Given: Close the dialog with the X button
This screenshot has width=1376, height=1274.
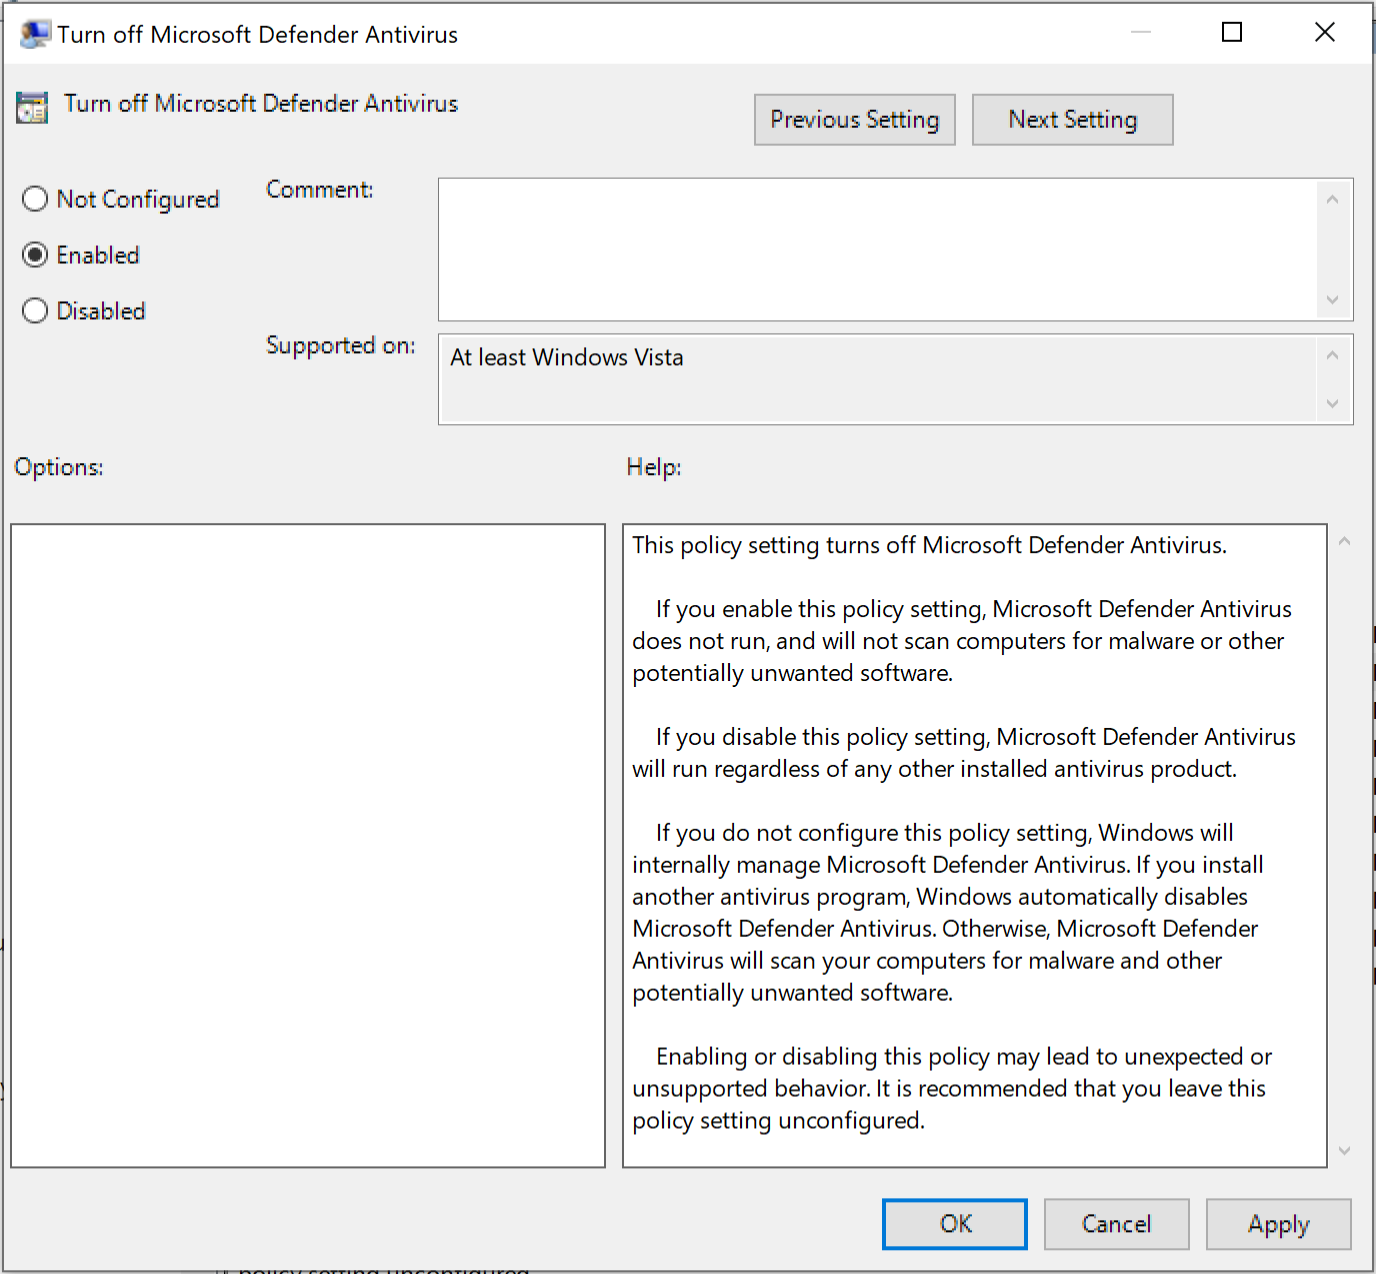Looking at the screenshot, I should pos(1325,33).
